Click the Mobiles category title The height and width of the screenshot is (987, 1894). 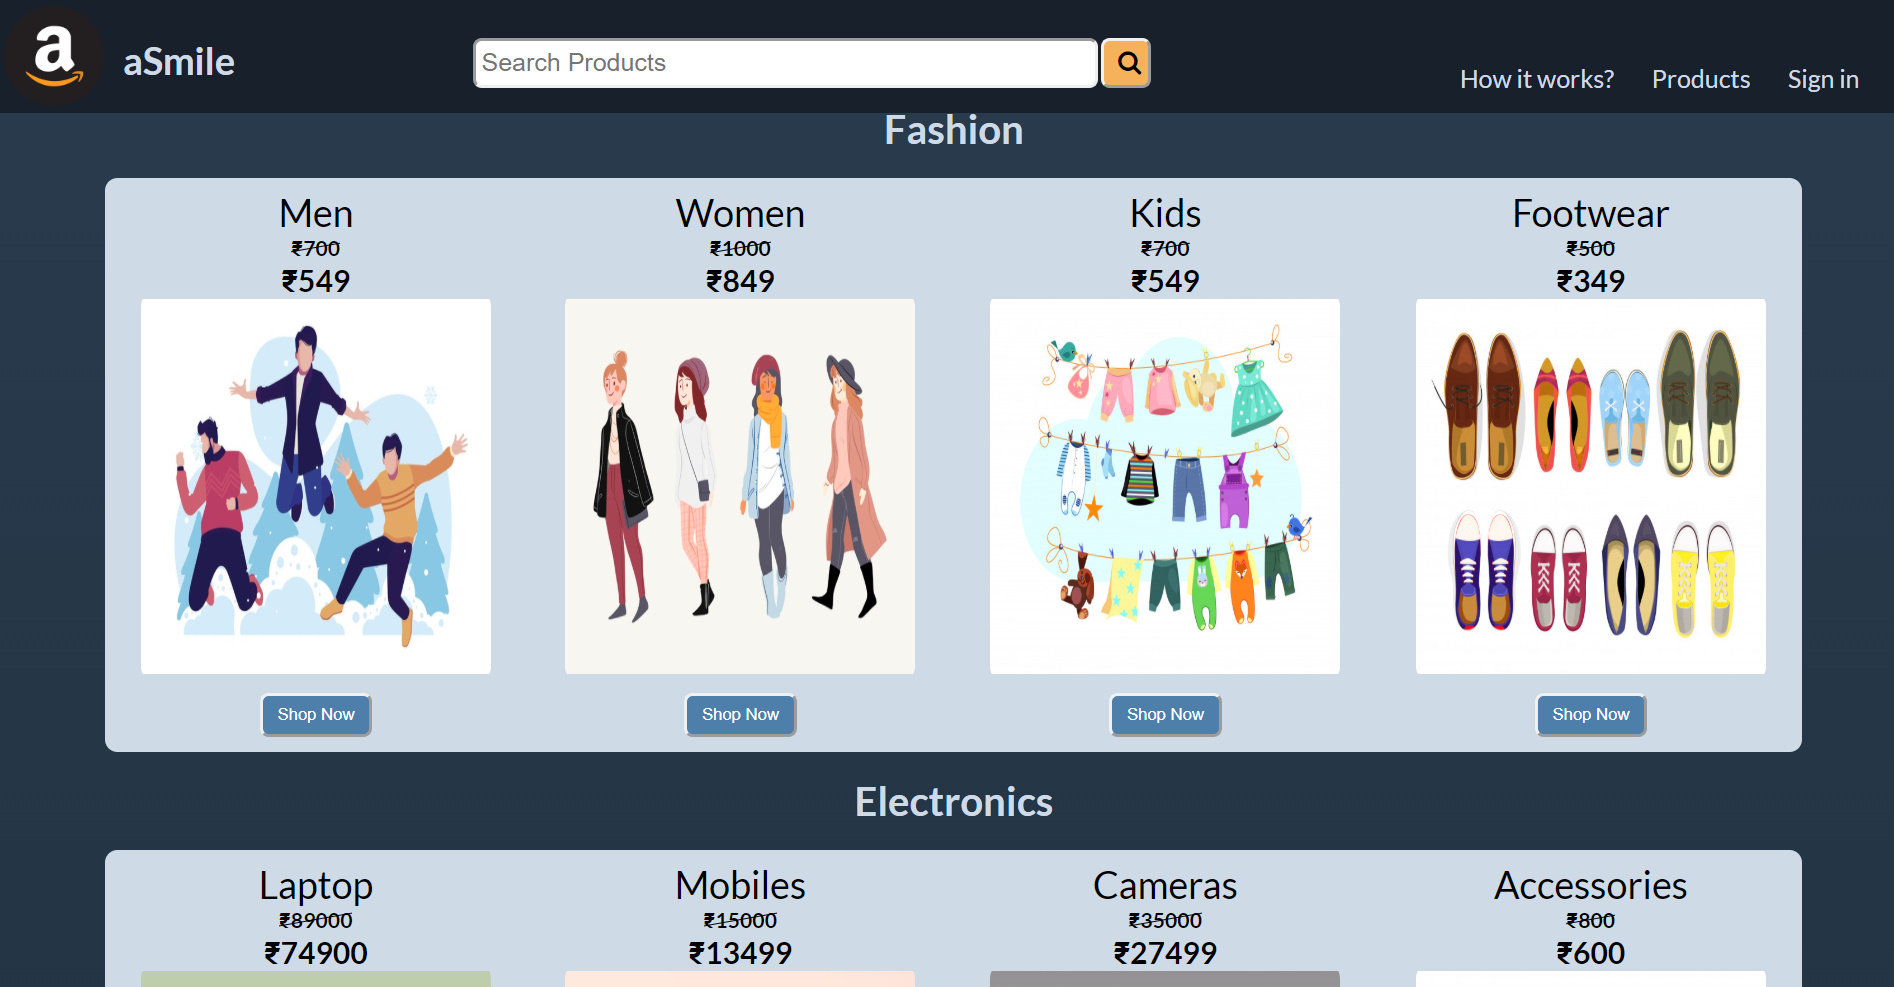[x=740, y=886]
